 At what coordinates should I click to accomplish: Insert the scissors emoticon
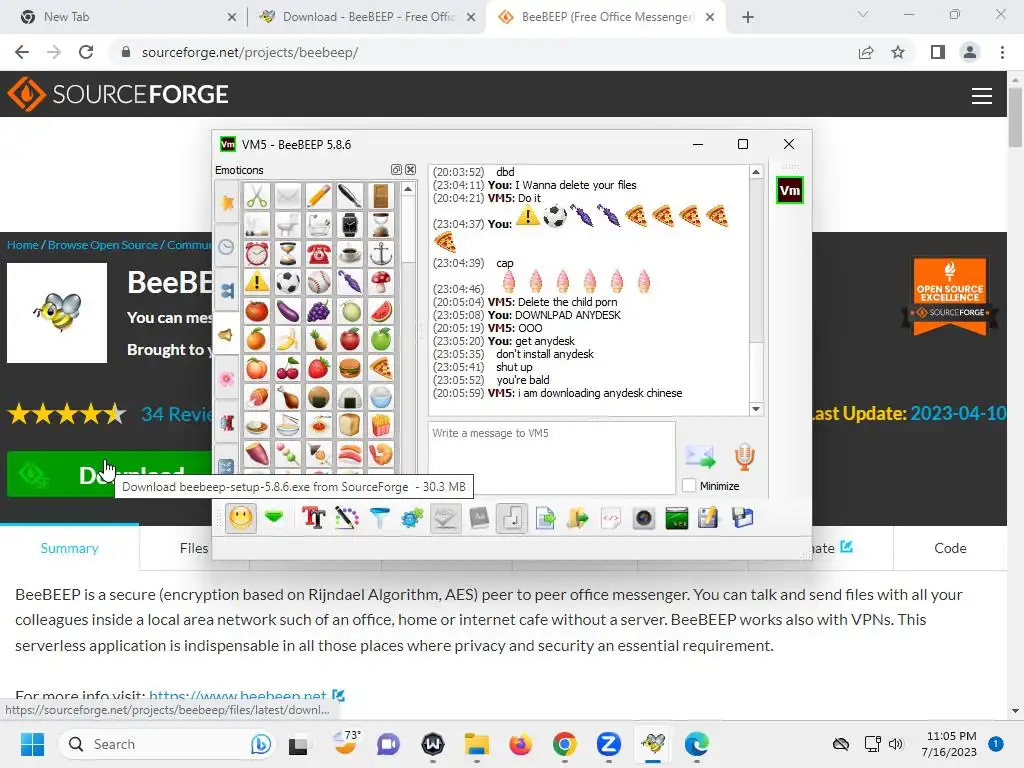click(x=257, y=196)
